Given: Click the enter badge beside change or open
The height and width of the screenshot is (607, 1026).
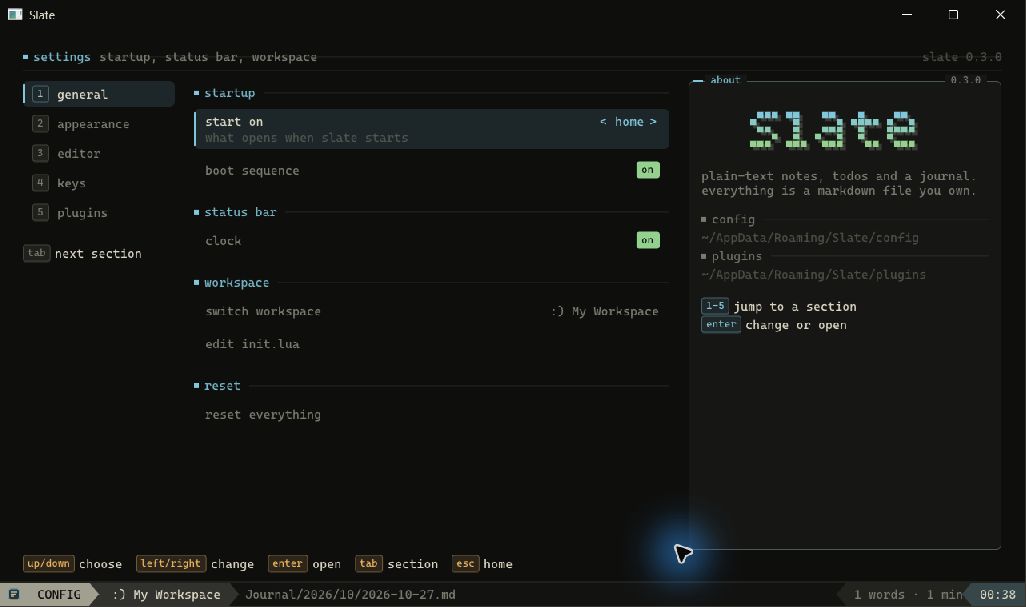Looking at the screenshot, I should 720,324.
